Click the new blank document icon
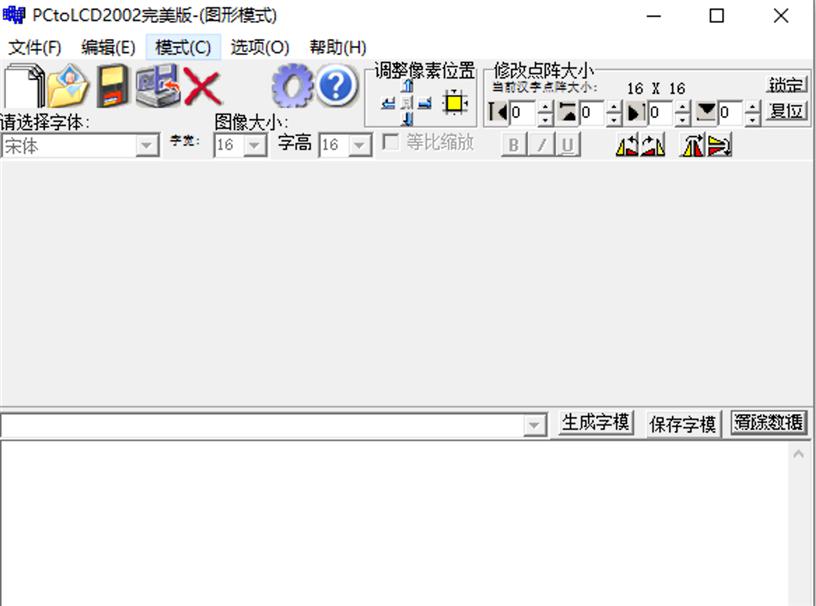Image resolution: width=816 pixels, height=606 pixels. pyautogui.click(x=24, y=85)
